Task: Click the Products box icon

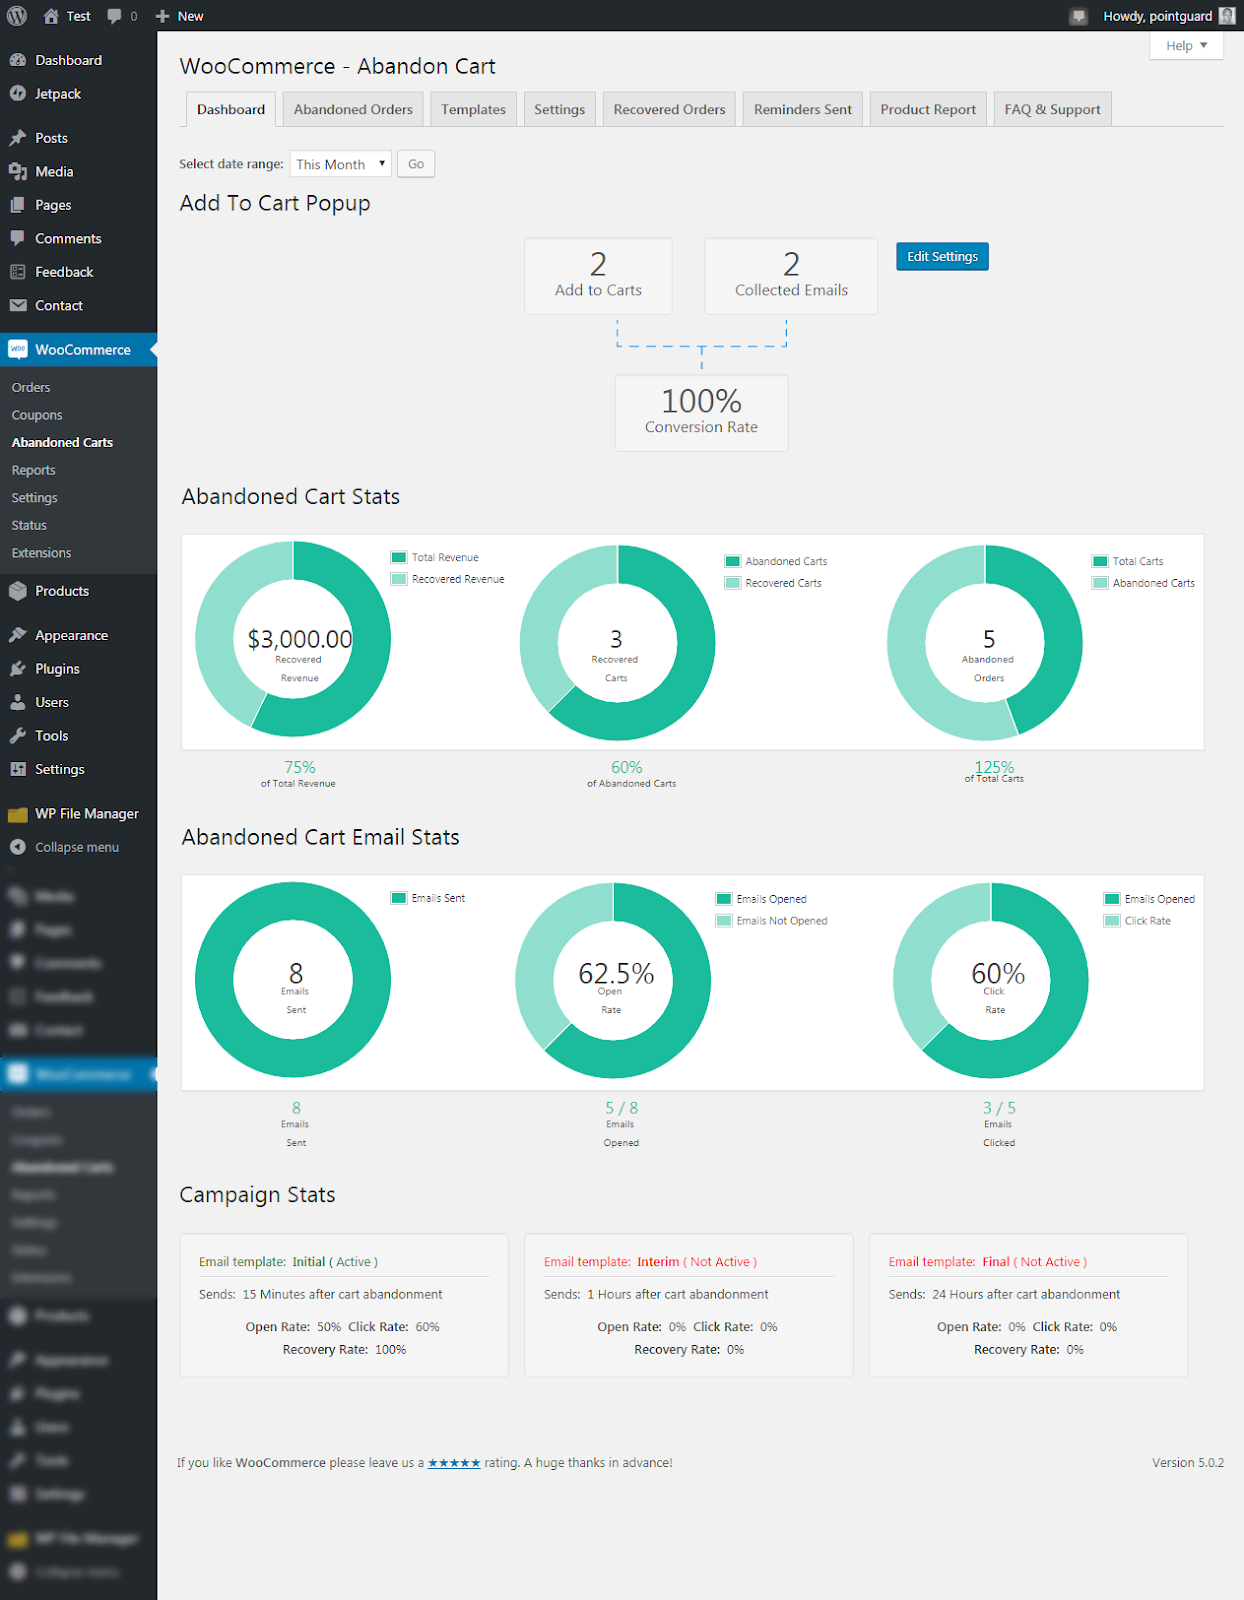Action: click(x=18, y=591)
